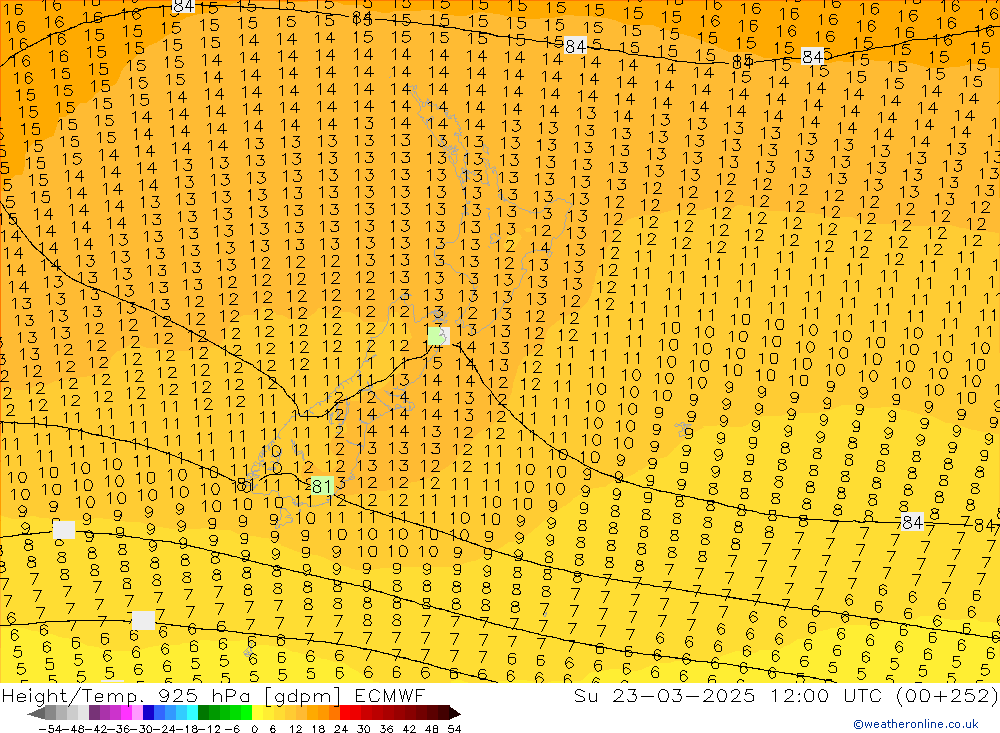Click the cyan swatch just left of dark green
Screen dimensions: 1000x733
[192, 713]
